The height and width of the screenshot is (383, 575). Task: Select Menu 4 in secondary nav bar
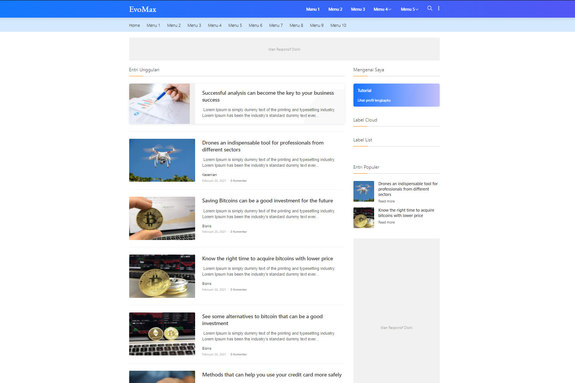coord(215,25)
